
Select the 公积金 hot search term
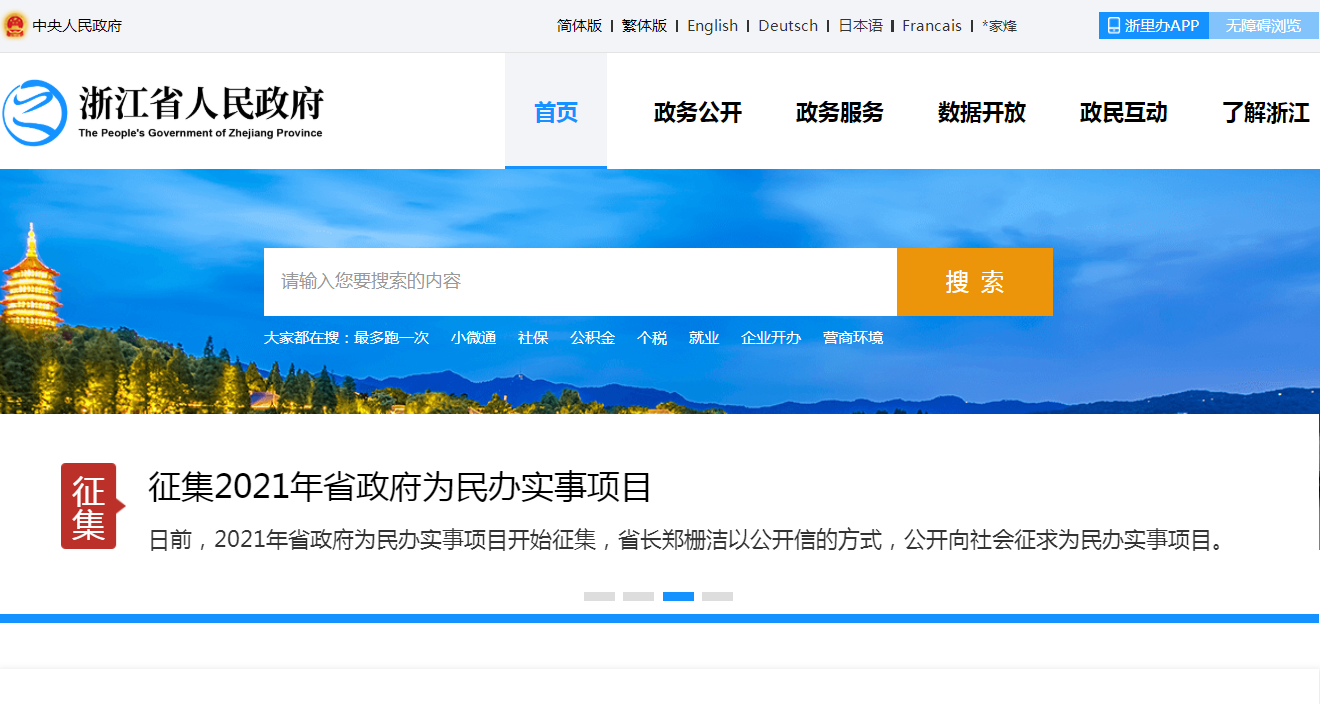592,338
